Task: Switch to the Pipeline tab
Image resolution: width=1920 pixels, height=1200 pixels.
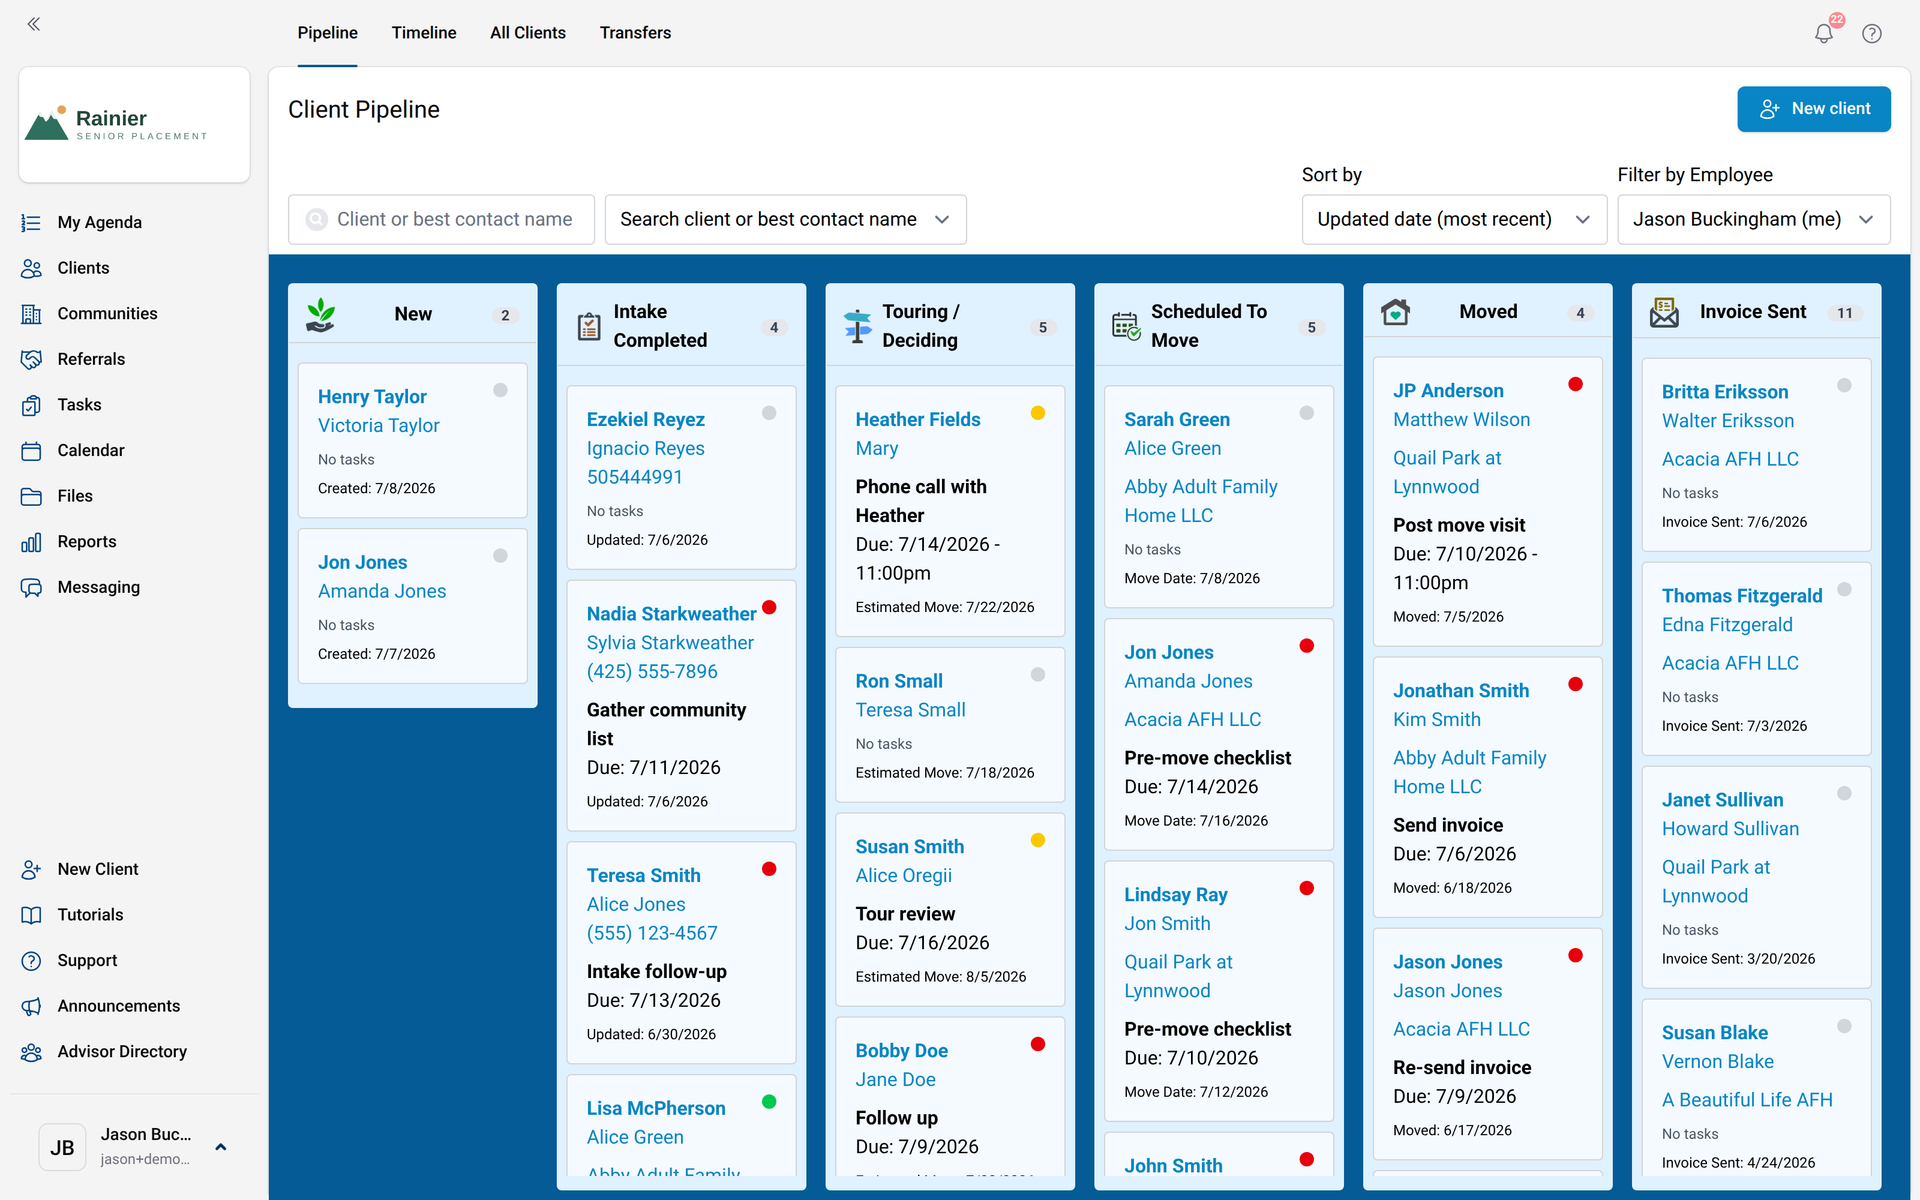Action: point(327,33)
